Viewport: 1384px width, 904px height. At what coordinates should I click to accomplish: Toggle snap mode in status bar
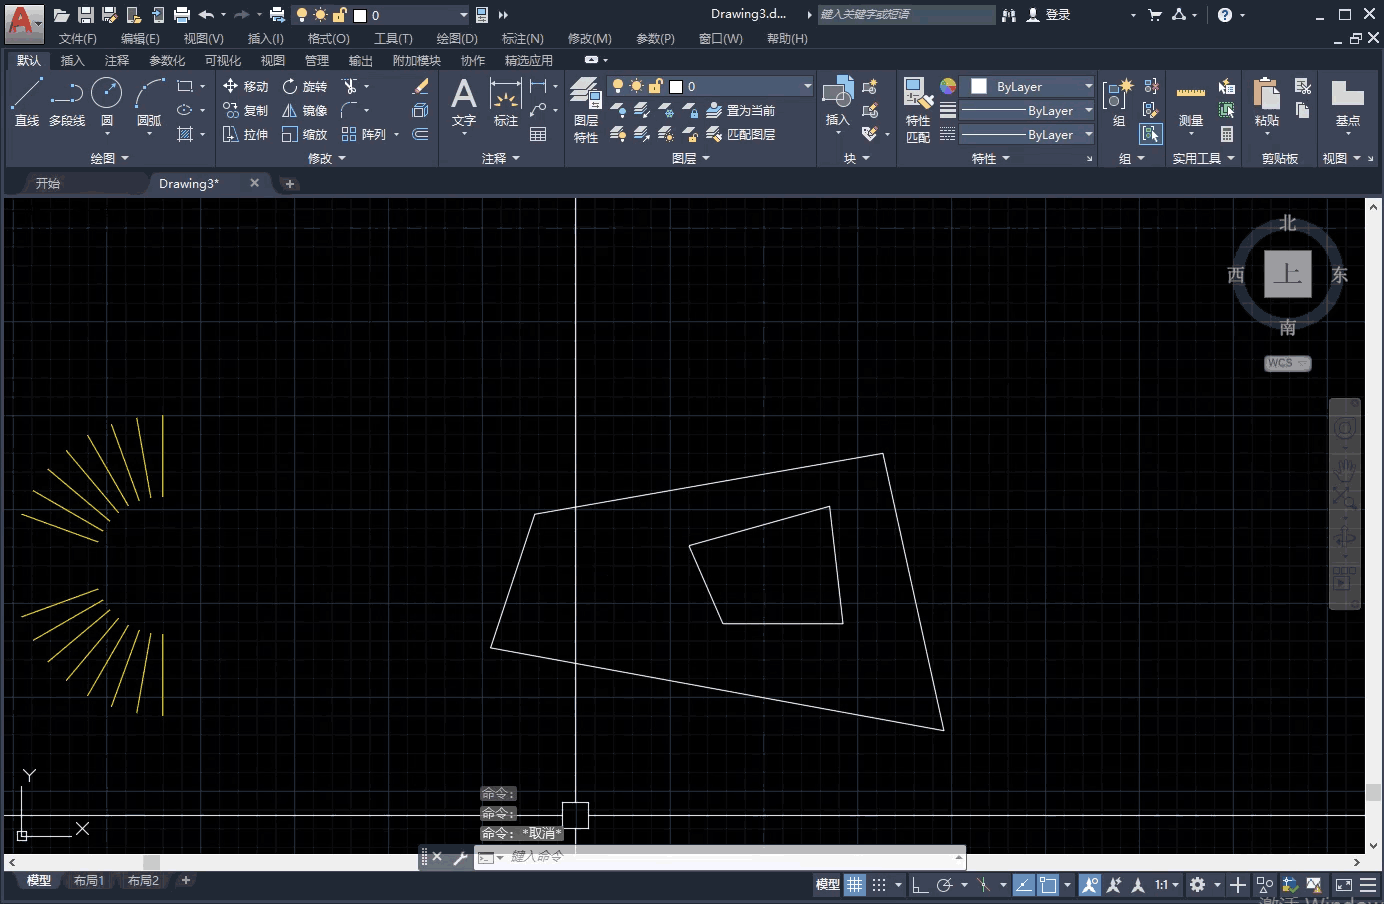(879, 885)
